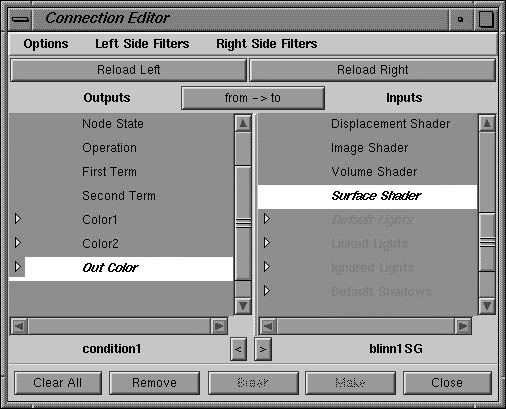The width and height of the screenshot is (506, 409).
Task: Click Outputs horizontal scroll right arrow
Action: coord(219,326)
